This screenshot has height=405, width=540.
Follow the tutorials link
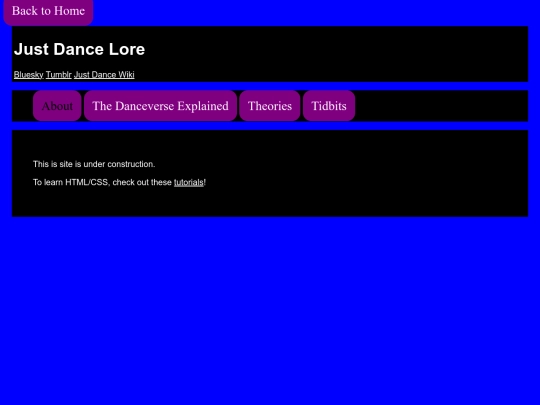189,183
